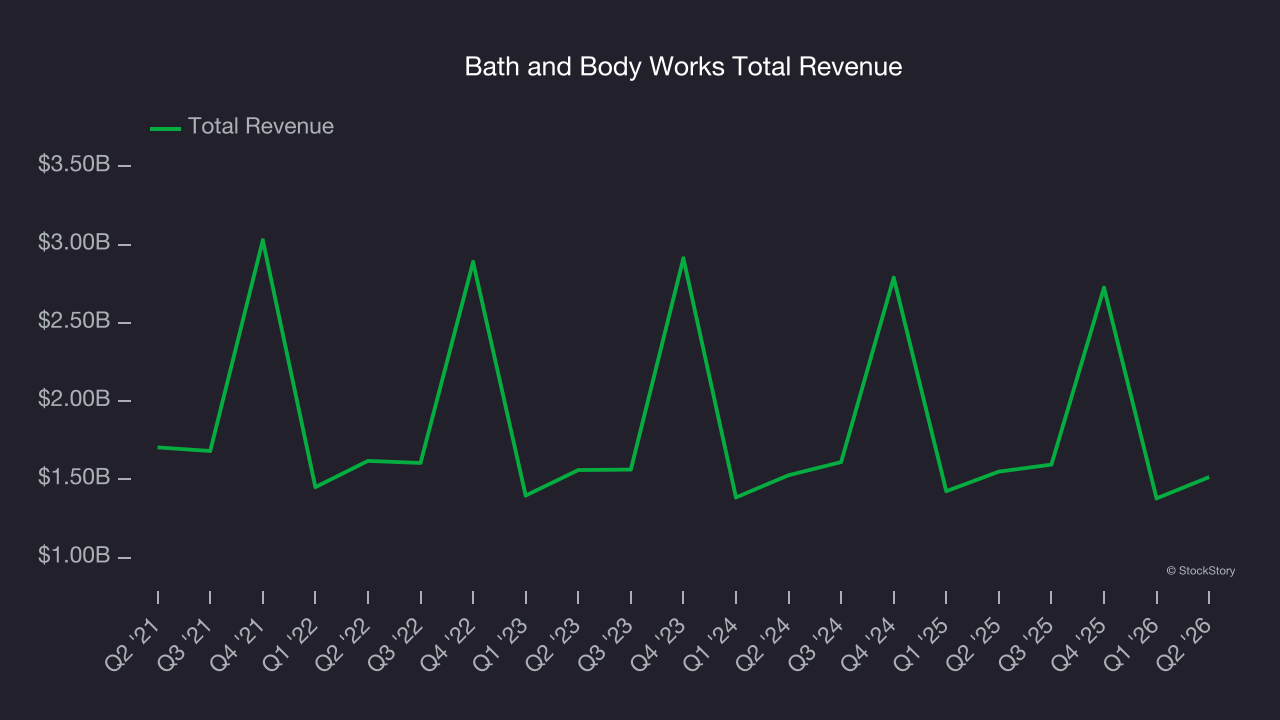Click the $3.00B y-axis label

pos(74,243)
